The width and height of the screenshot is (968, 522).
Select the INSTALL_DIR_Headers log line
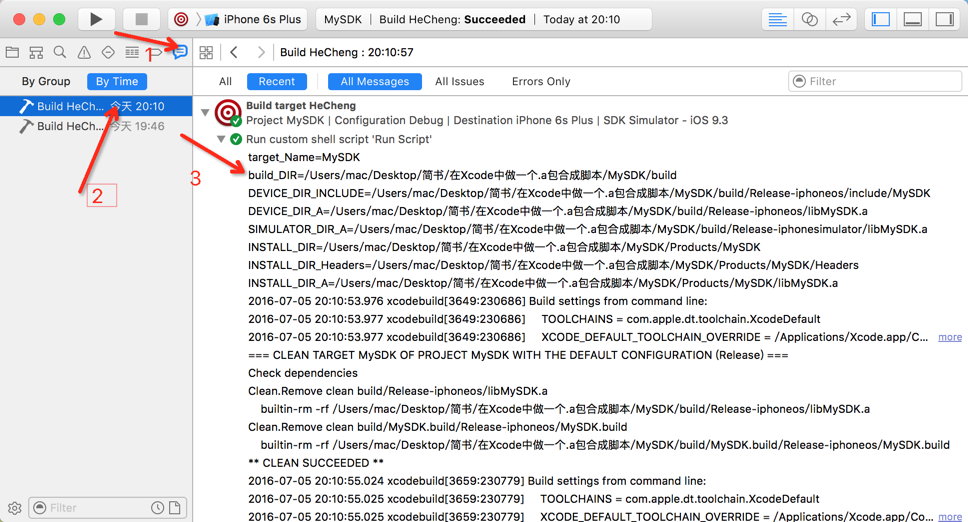click(x=553, y=265)
